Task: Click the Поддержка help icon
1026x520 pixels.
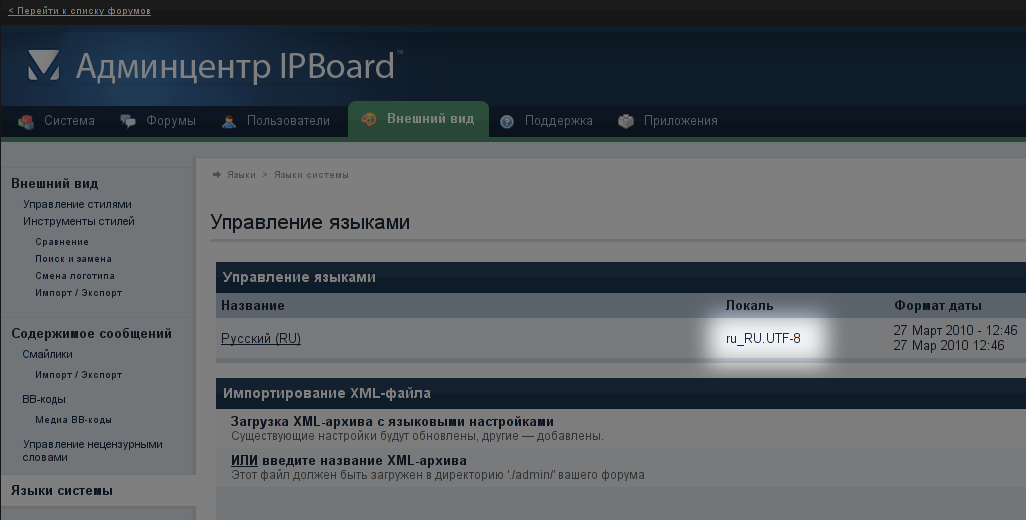Action: (x=507, y=121)
